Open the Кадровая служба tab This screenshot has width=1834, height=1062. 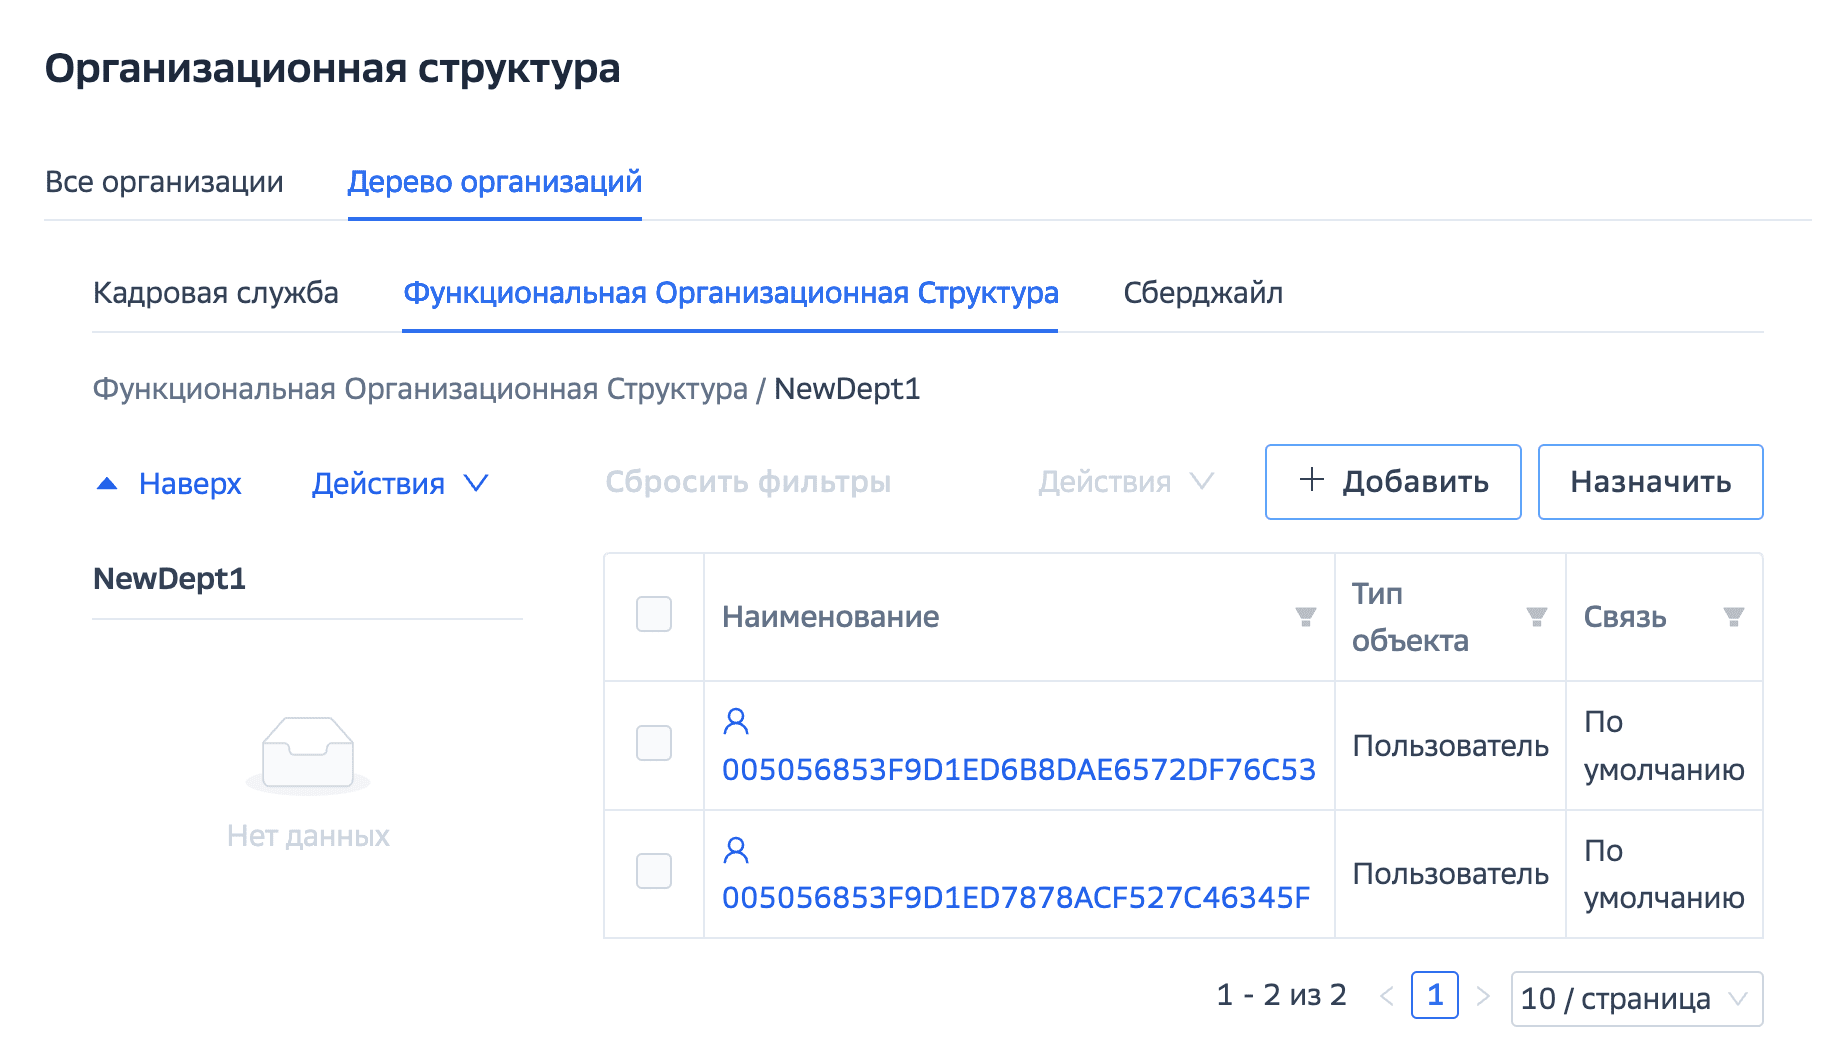[215, 293]
